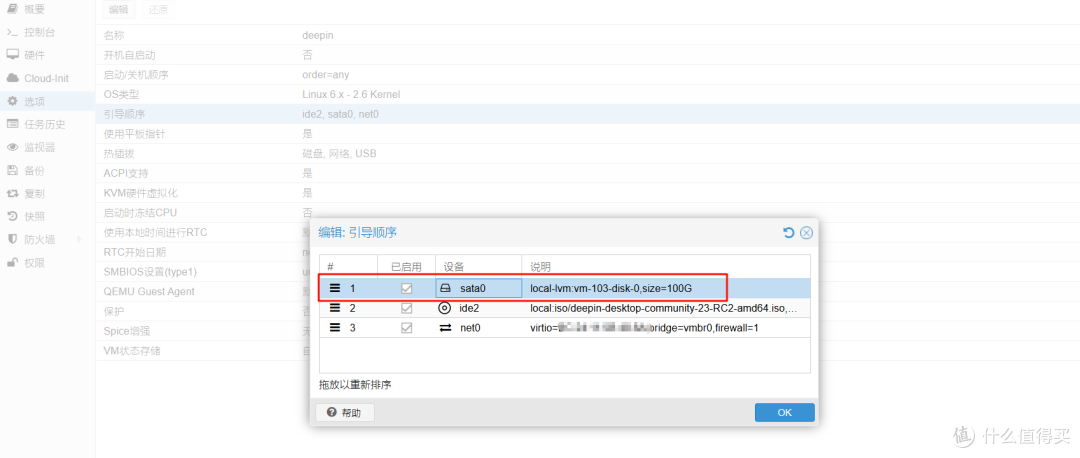Select the net0 device cell

pyautogui.click(x=478, y=328)
